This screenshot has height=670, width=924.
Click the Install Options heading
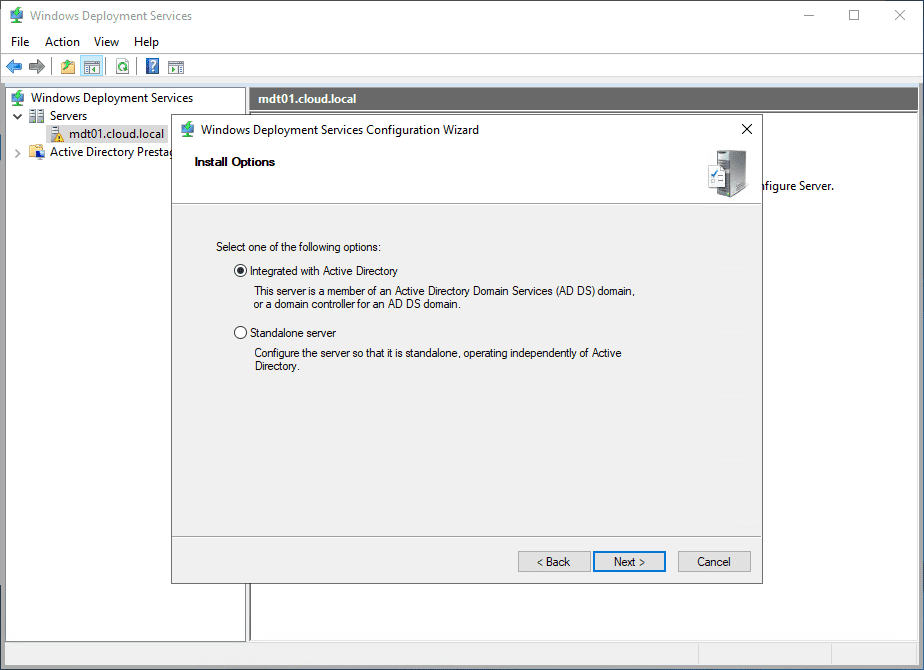pos(235,162)
